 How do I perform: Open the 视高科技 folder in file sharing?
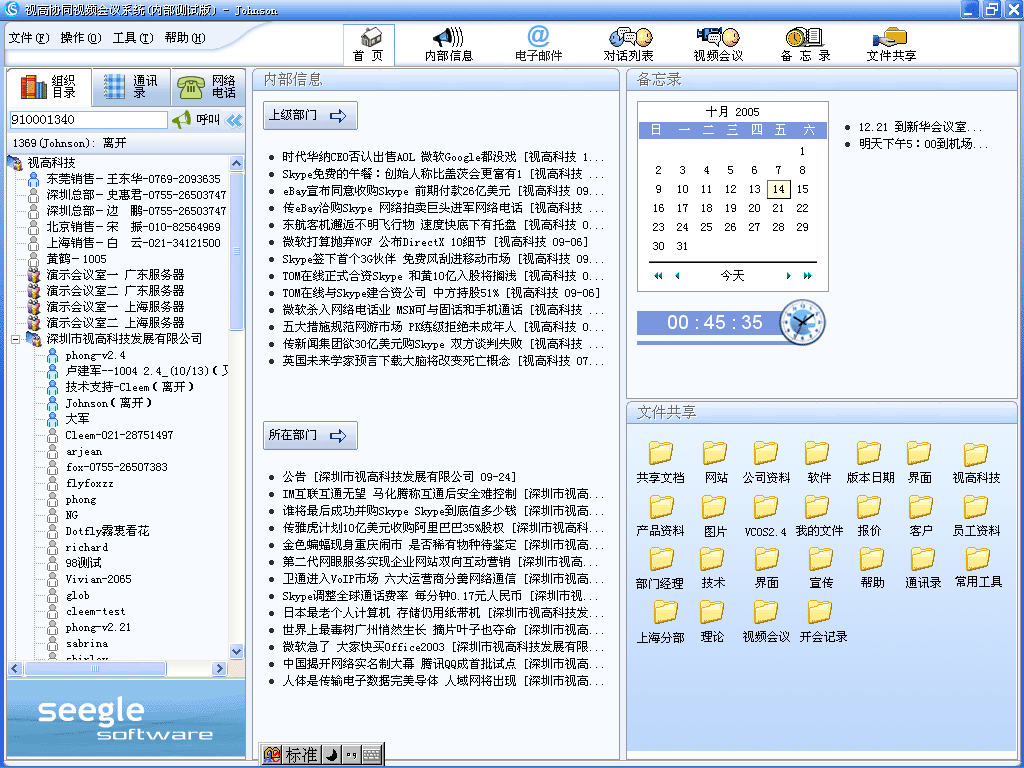[x=976, y=462]
